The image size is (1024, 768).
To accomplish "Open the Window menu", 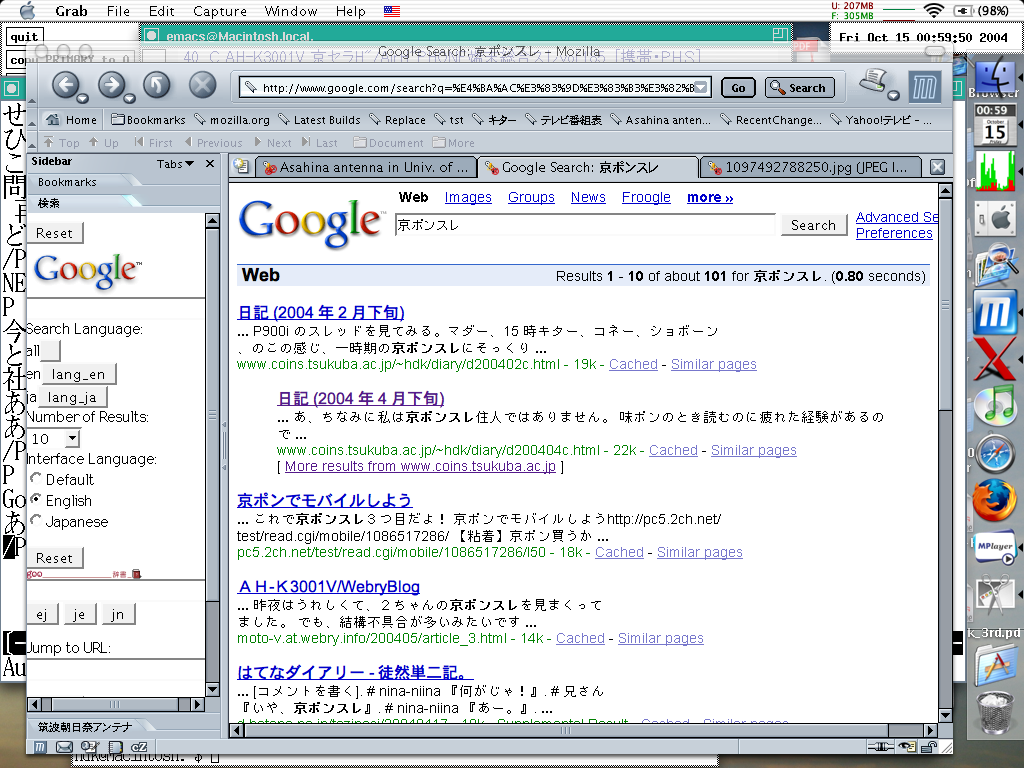I will 291,11.
